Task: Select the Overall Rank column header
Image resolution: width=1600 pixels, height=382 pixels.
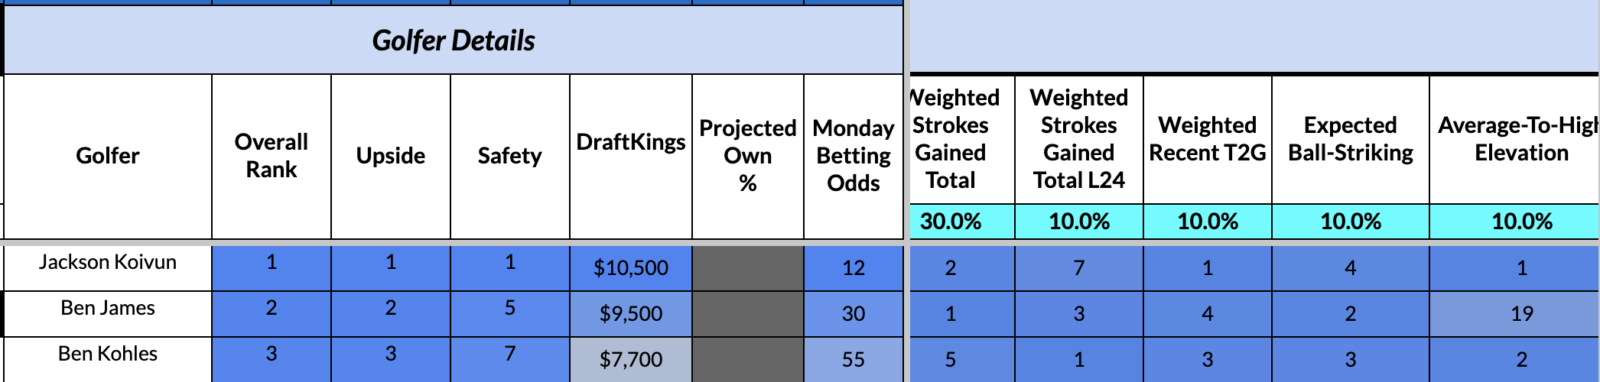Action: tap(271, 156)
